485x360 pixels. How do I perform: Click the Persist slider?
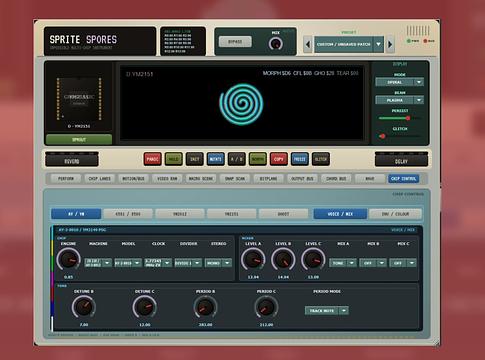pyautogui.click(x=399, y=118)
